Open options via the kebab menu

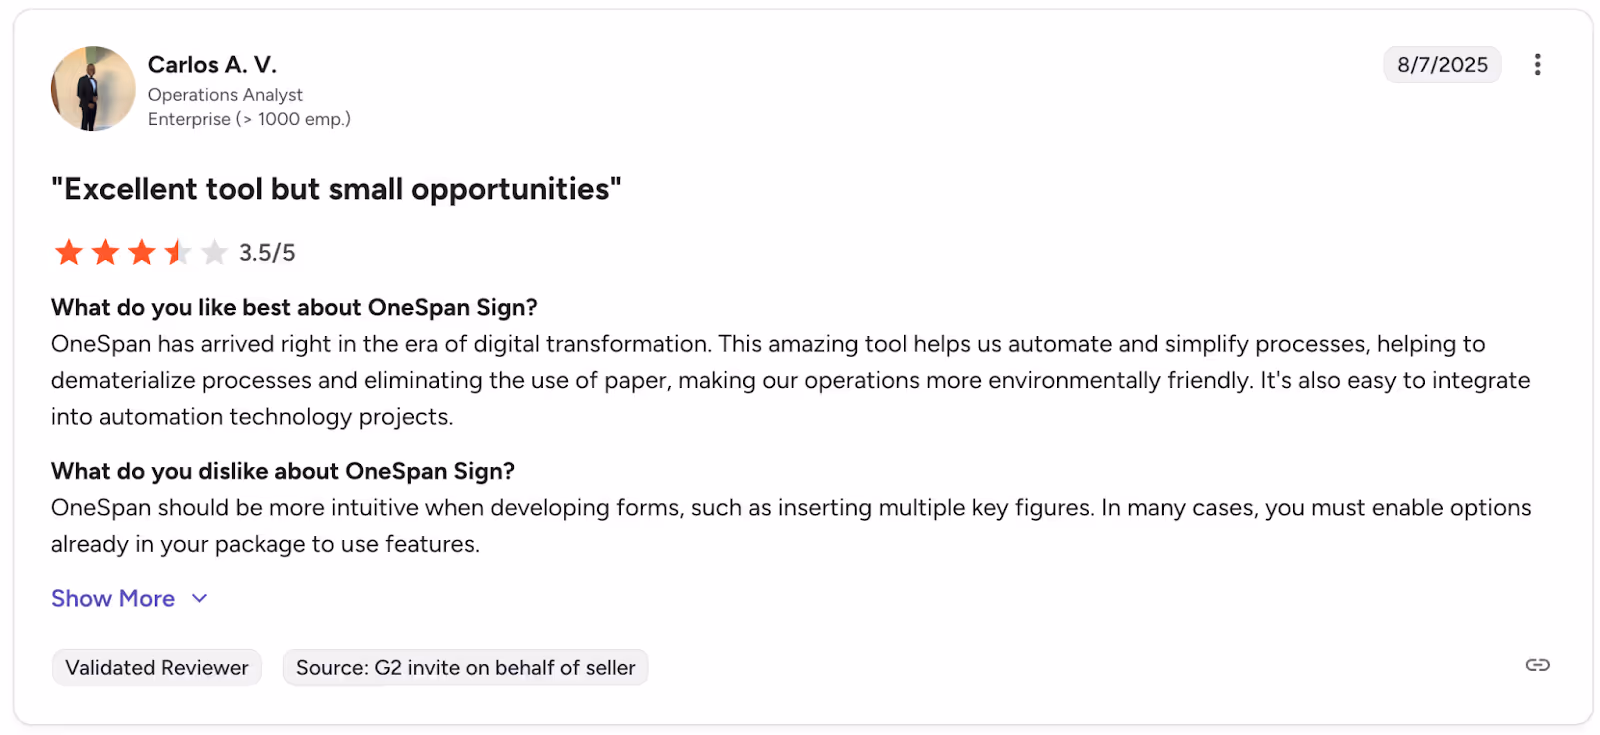click(1537, 64)
